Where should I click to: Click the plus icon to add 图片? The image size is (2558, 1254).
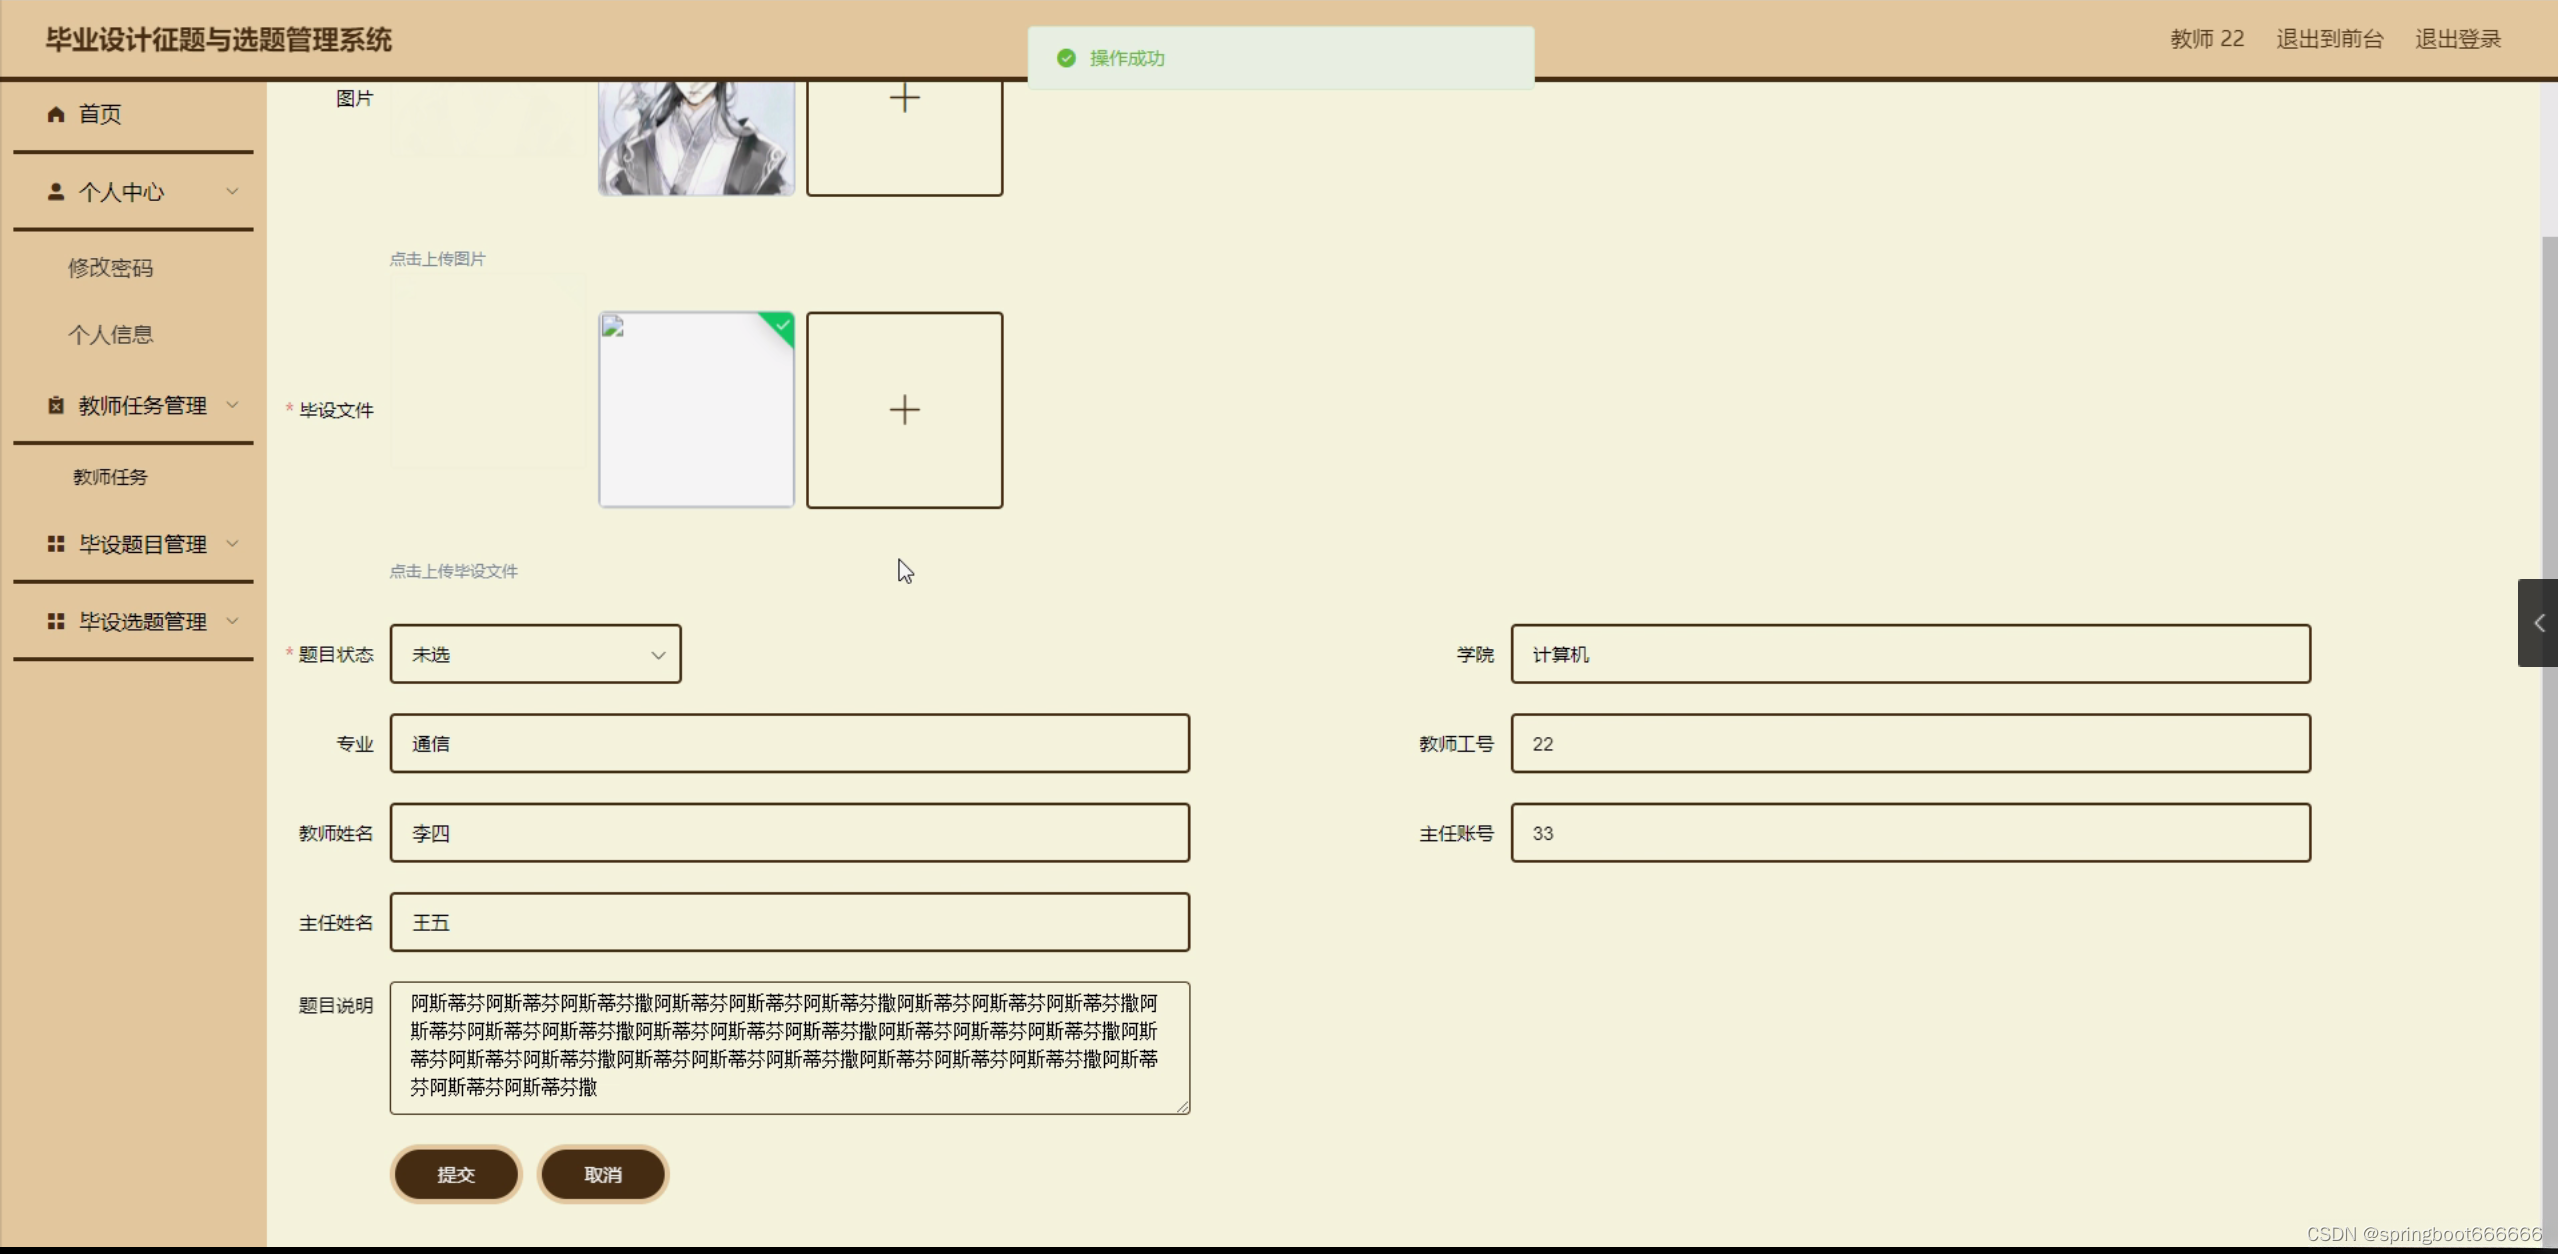pyautogui.click(x=904, y=98)
